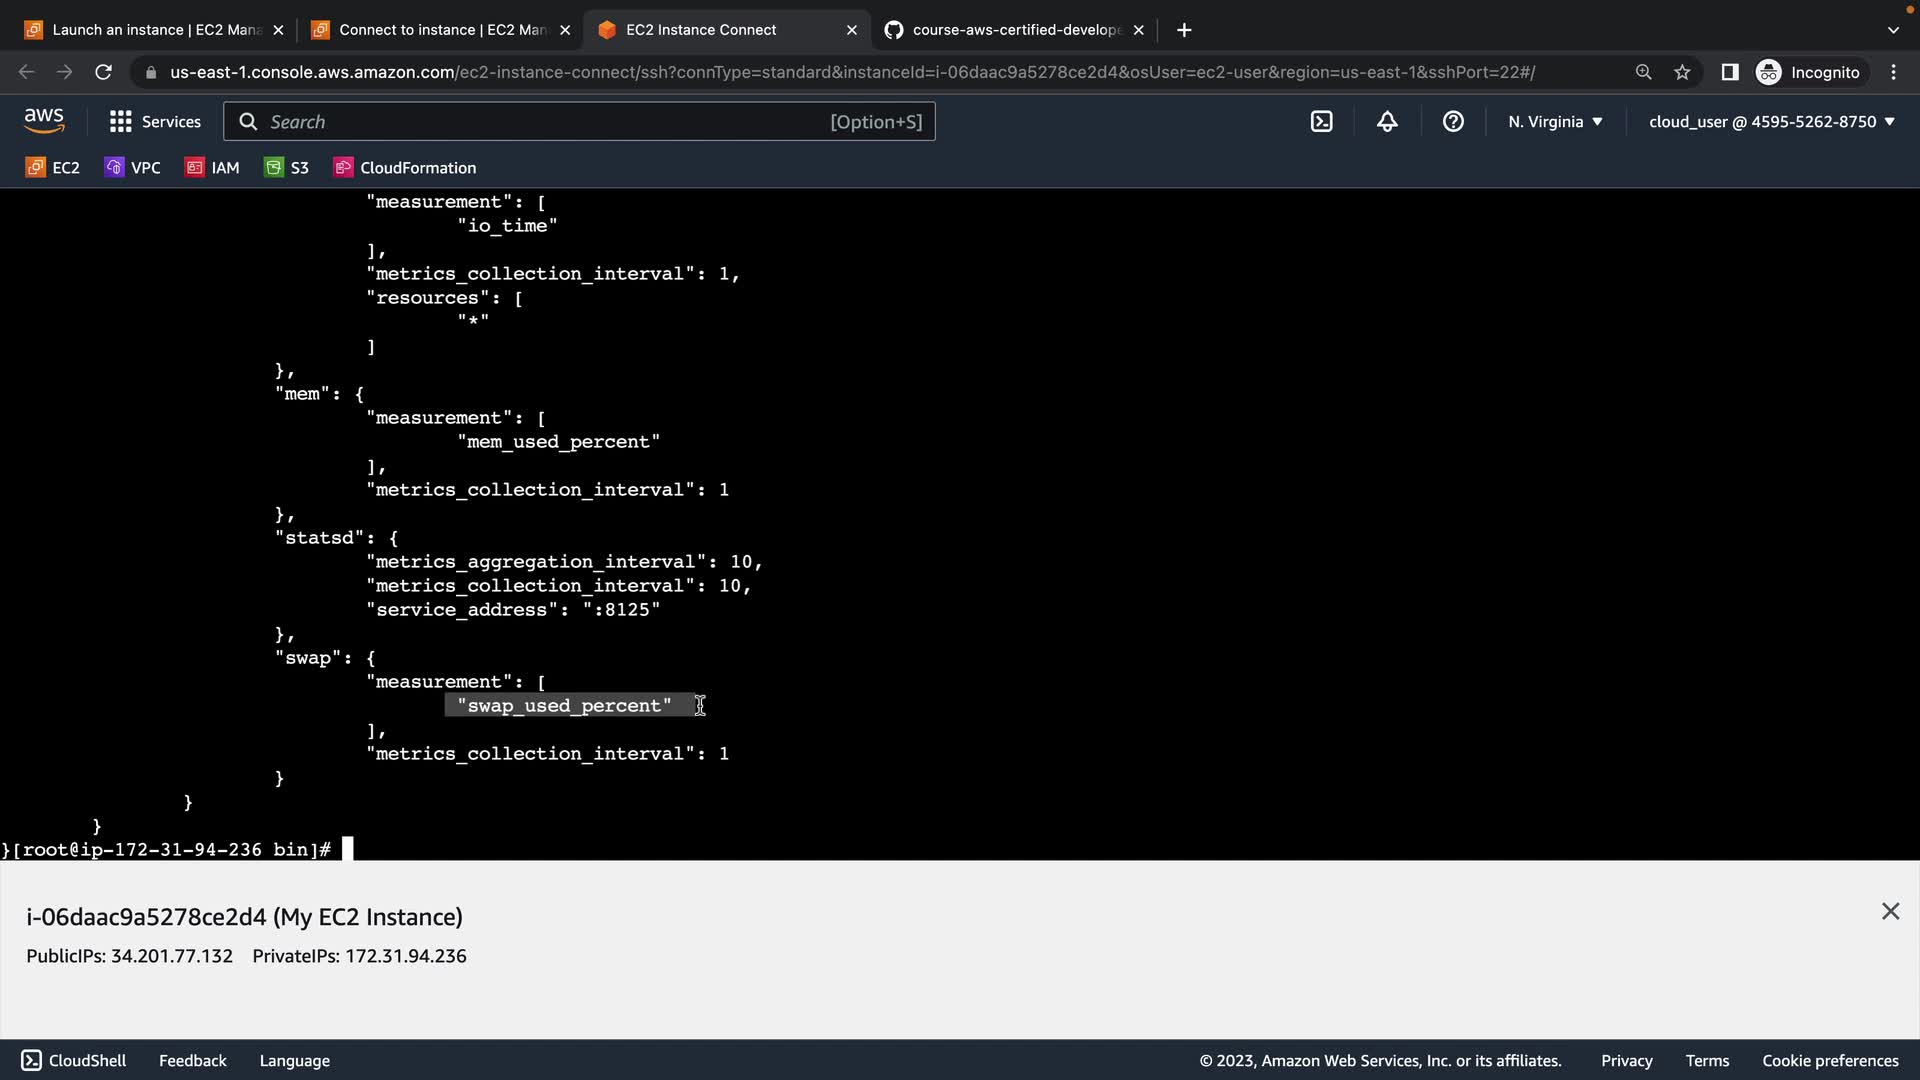Click the AWS logo home icon

pyautogui.click(x=44, y=121)
